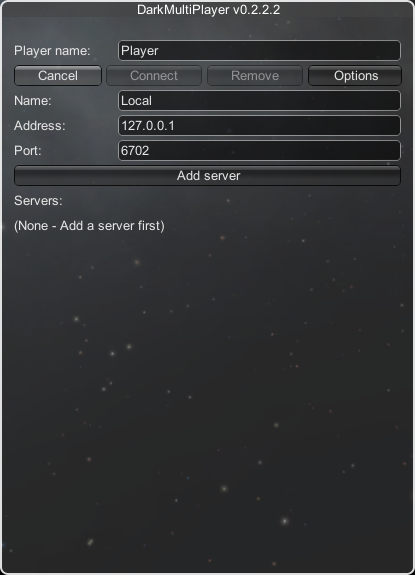Place cursor right after the digits '6702'
This screenshot has height=575, width=415.
pos(150,151)
